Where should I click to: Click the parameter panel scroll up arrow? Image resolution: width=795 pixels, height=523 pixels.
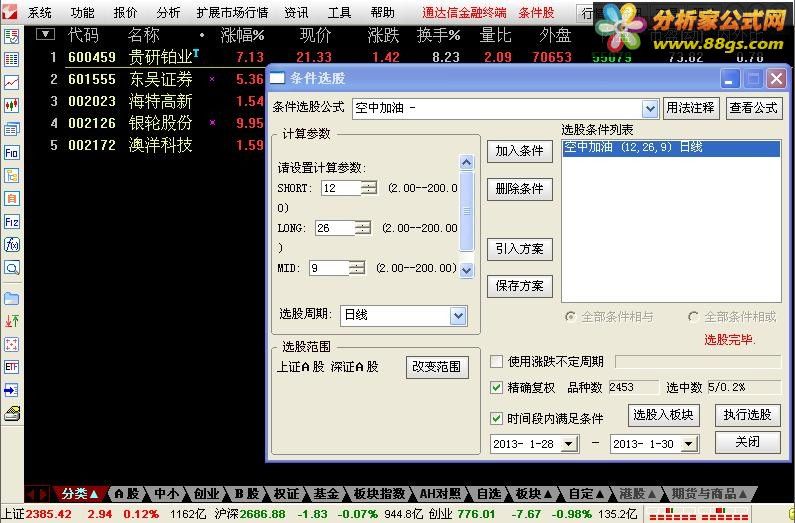point(466,162)
